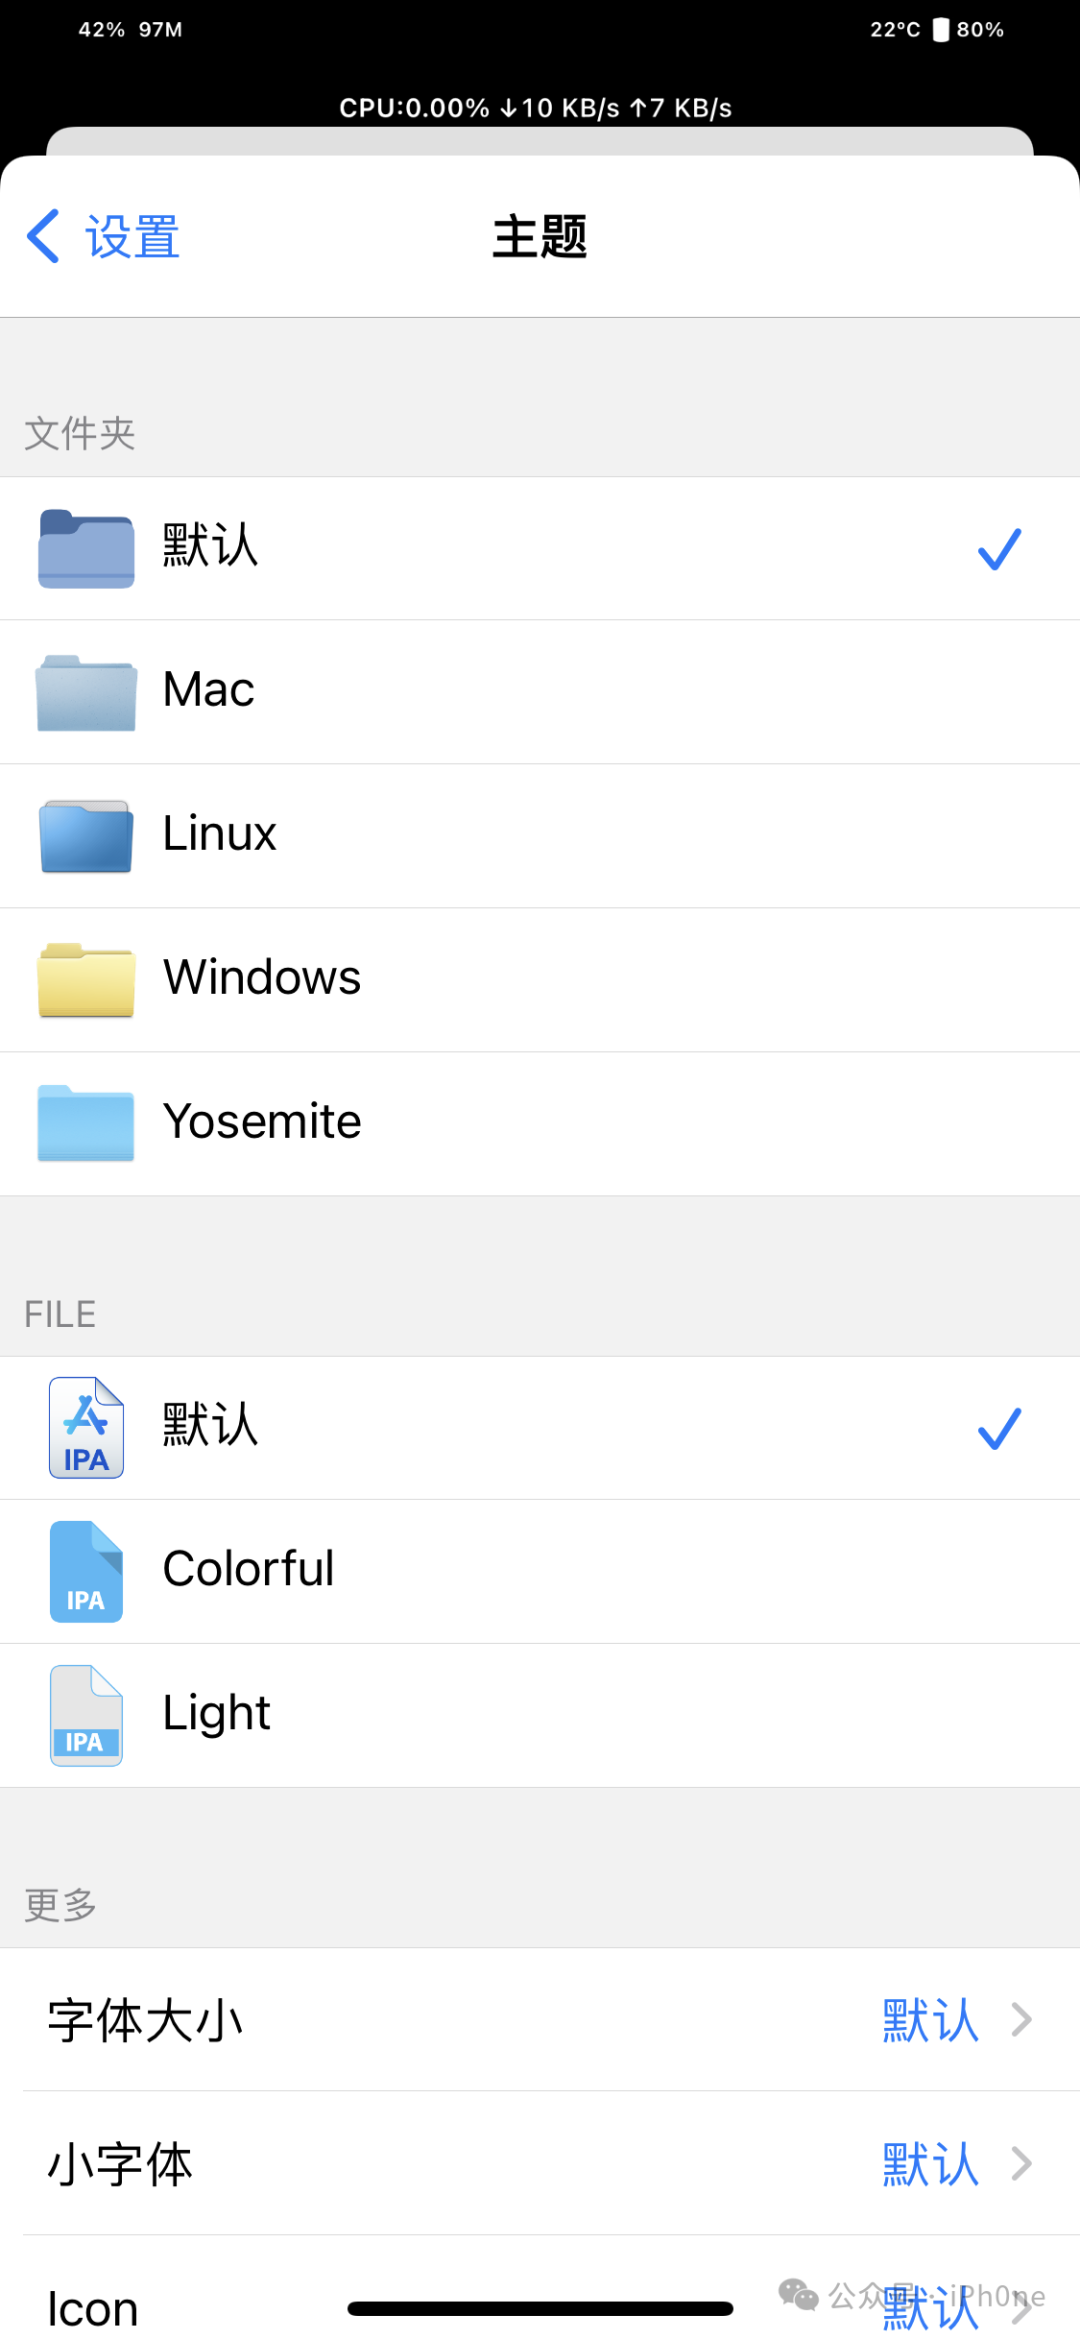Go back with the 设置 link
Viewport: 1080px width, 2339px height.
coord(103,237)
